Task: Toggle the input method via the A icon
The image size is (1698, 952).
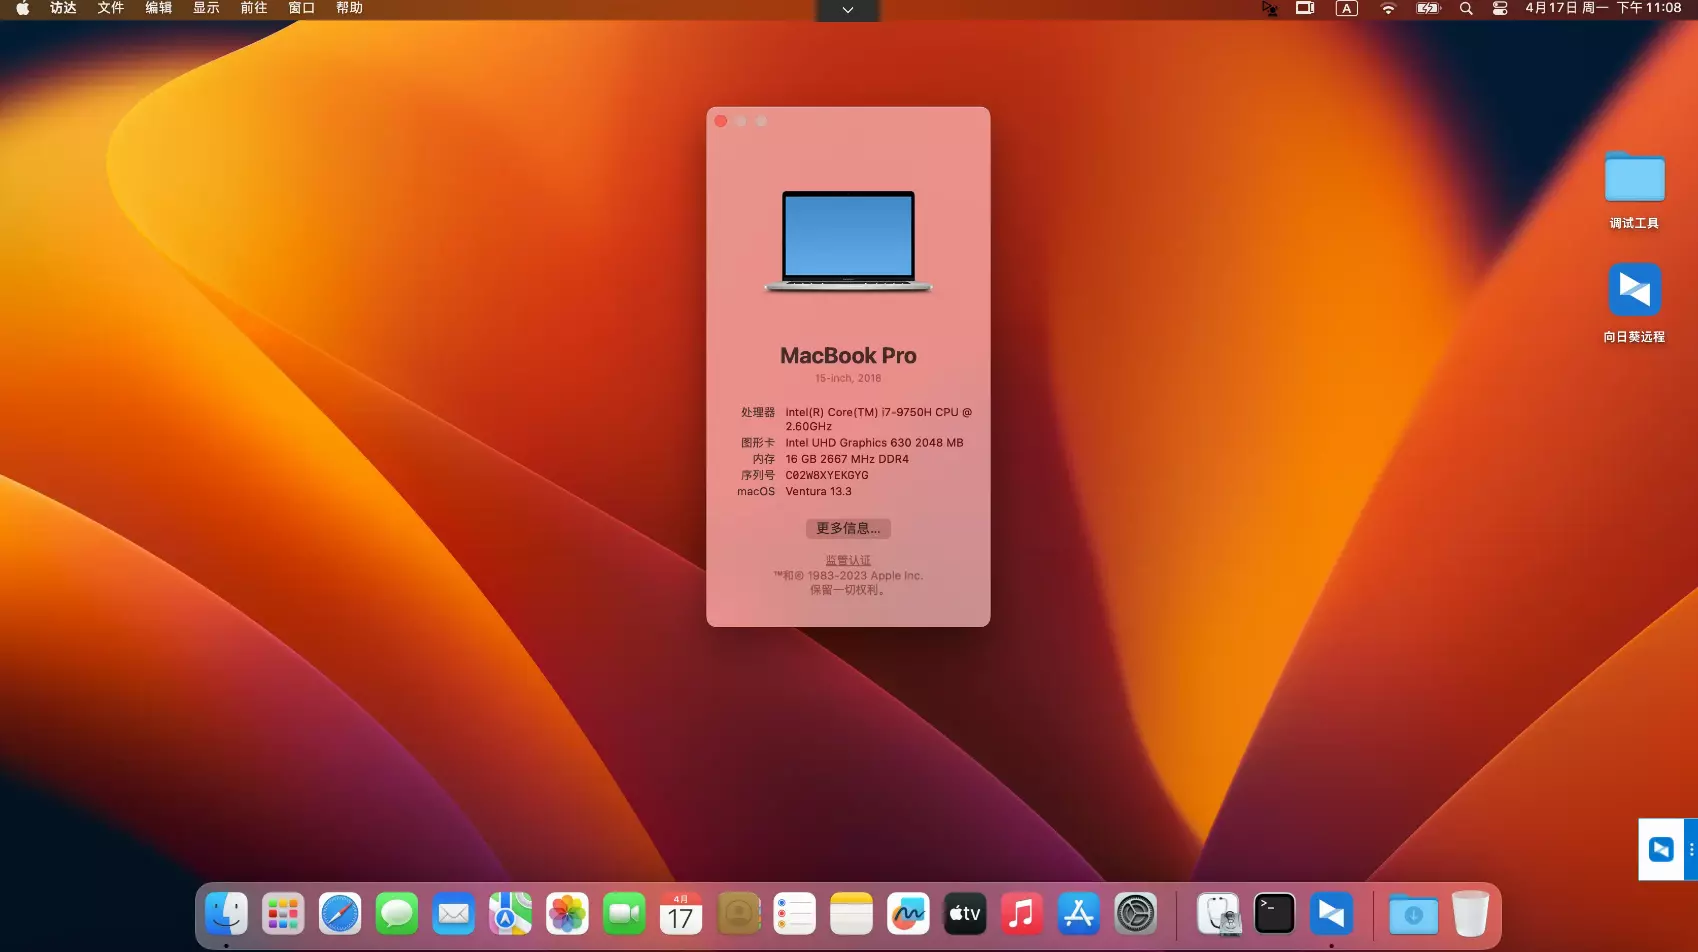Action: pyautogui.click(x=1346, y=9)
